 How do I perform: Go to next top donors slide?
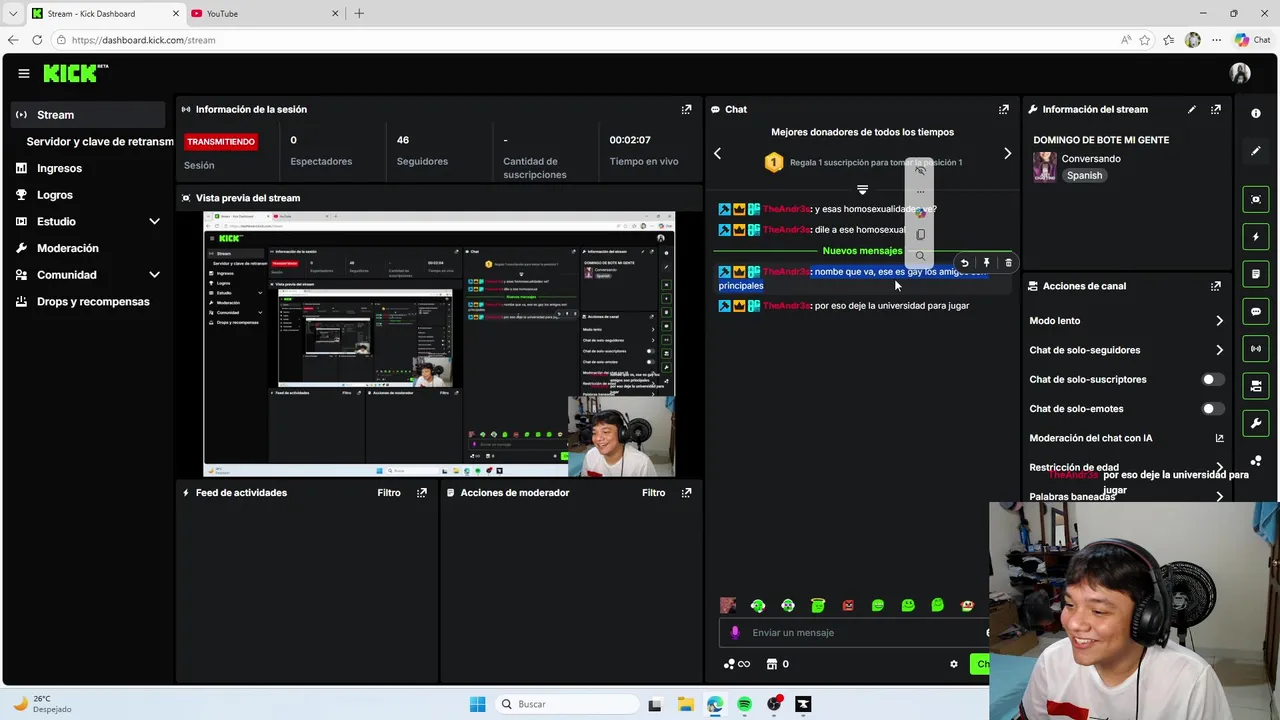[x=1007, y=153]
